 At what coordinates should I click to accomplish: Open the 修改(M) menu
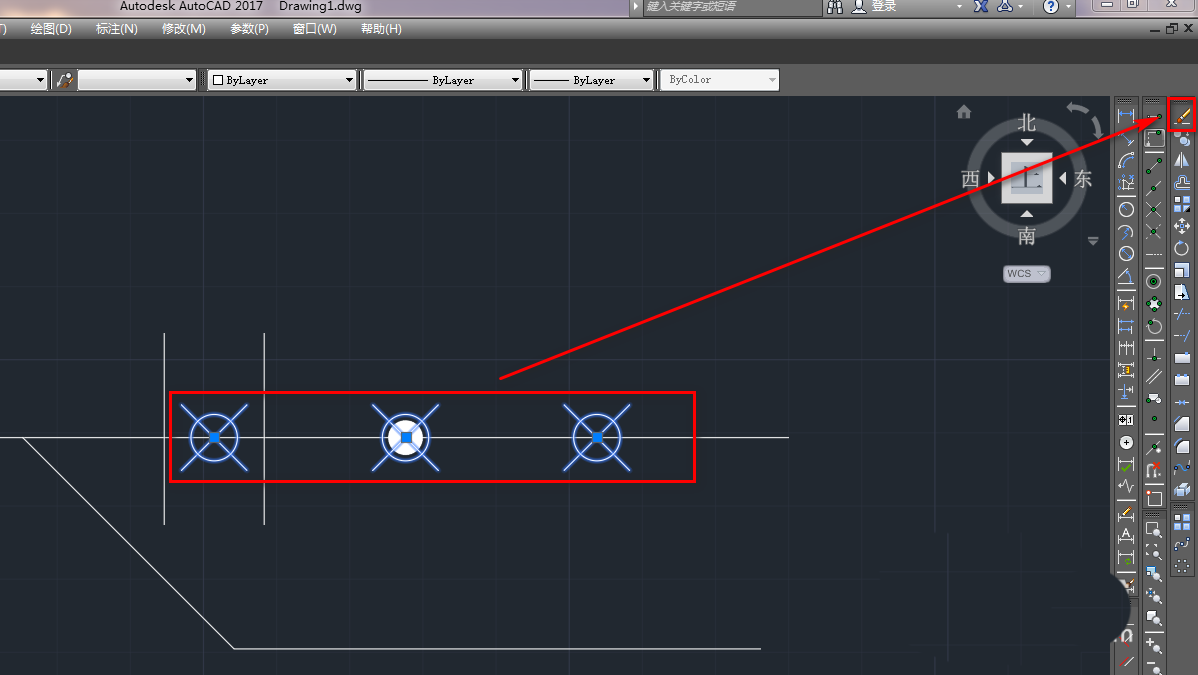coord(184,29)
